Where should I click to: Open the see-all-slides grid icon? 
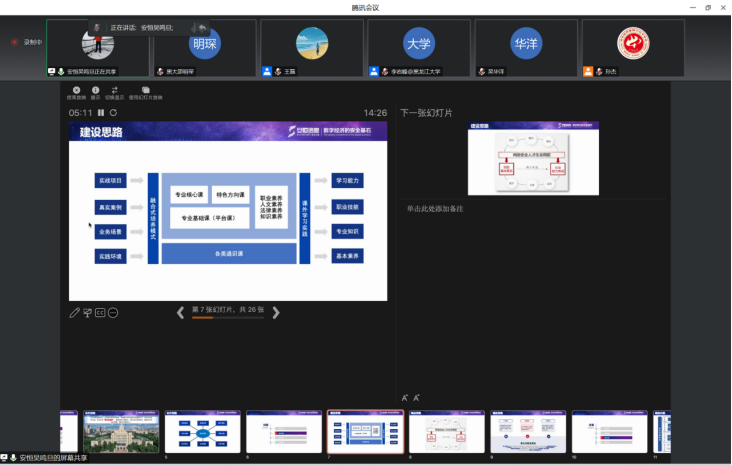tap(87, 313)
